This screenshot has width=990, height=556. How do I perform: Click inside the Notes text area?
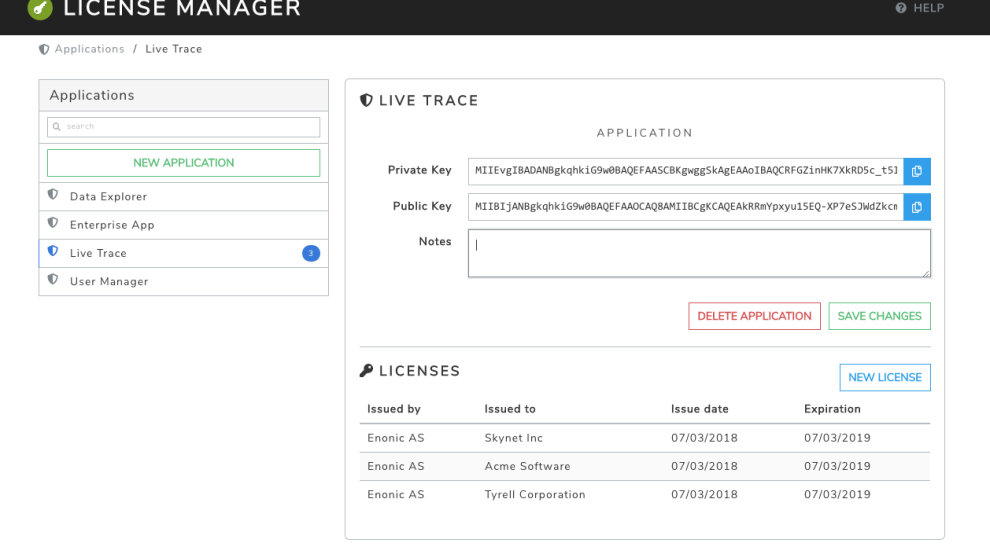[x=699, y=254]
